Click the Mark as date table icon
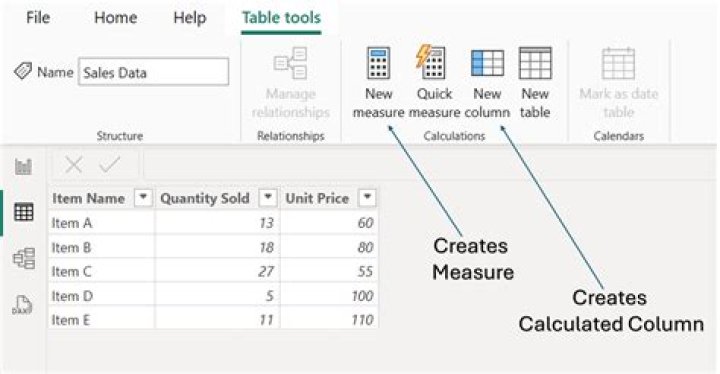The width and height of the screenshot is (720, 374). pyautogui.click(x=619, y=63)
